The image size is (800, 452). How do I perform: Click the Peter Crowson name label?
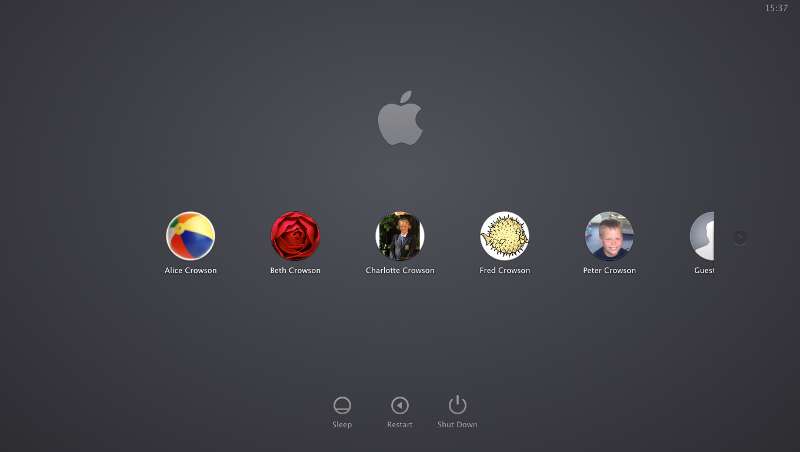click(609, 270)
